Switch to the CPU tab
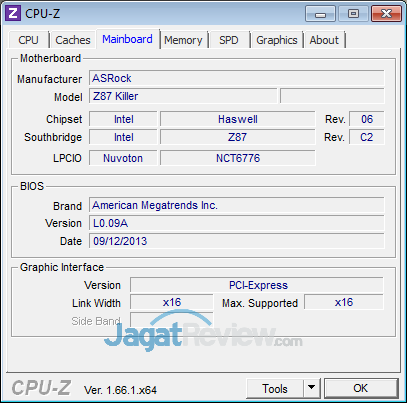Viewport: 407px width, 403px height. click(x=28, y=40)
